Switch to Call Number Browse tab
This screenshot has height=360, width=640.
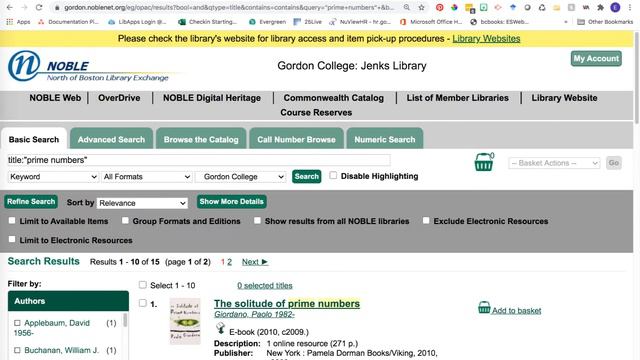296,139
